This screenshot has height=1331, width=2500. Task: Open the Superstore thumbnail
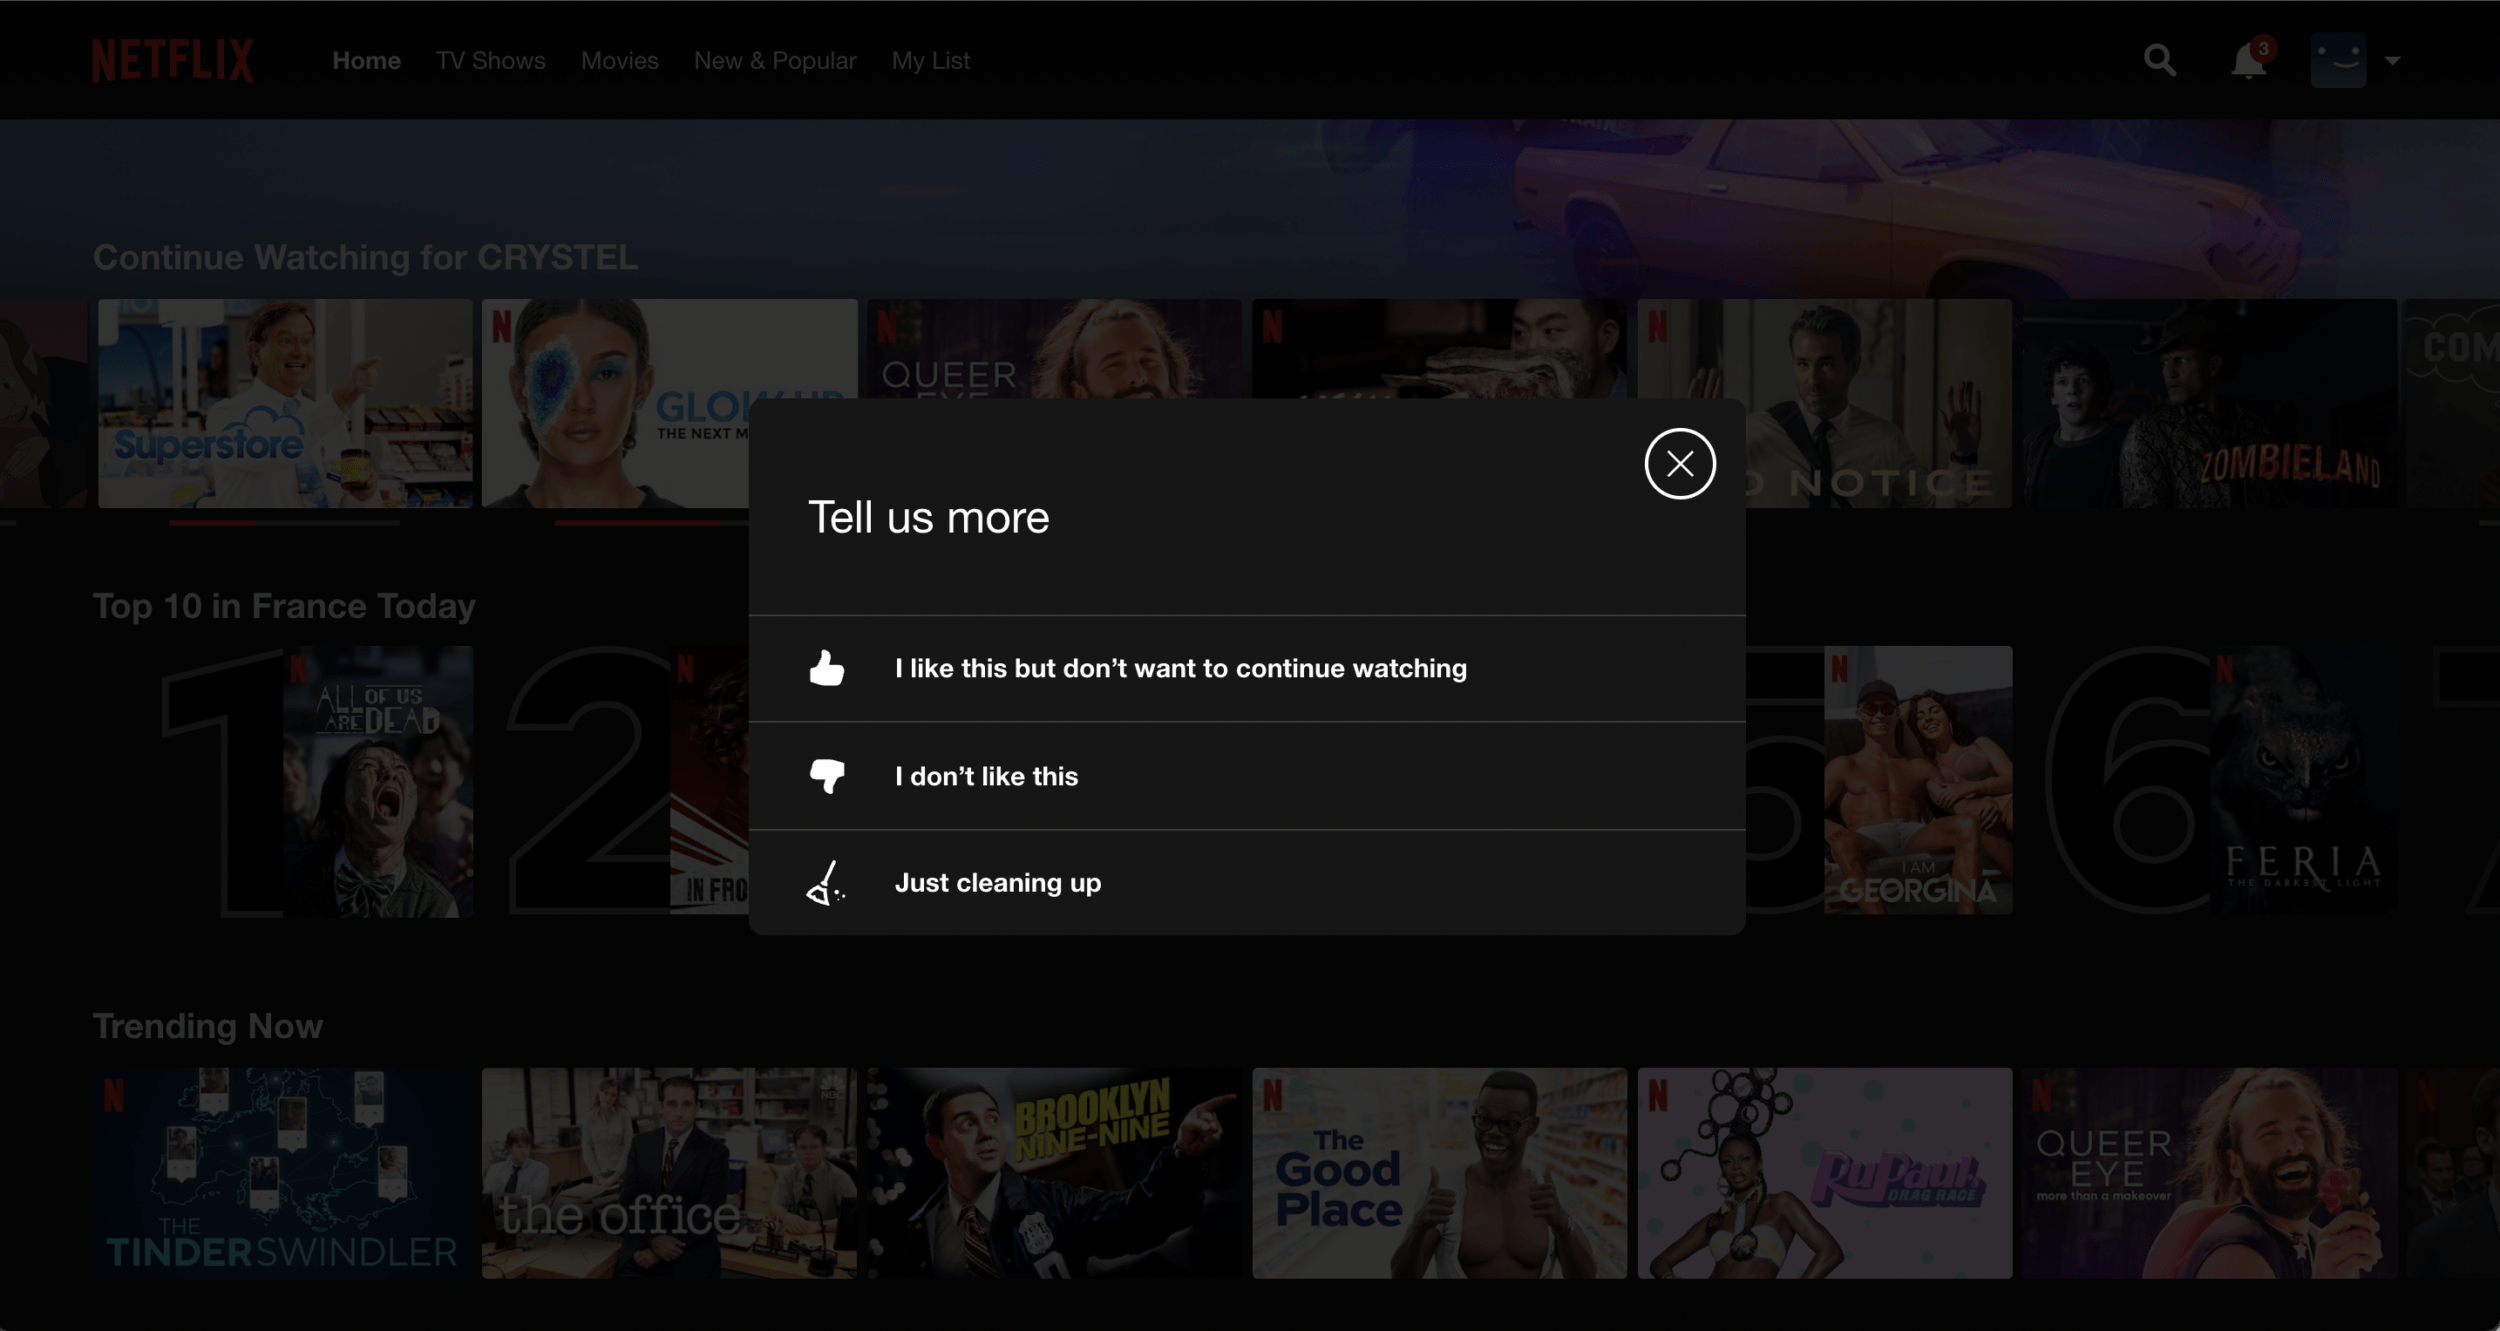(285, 403)
